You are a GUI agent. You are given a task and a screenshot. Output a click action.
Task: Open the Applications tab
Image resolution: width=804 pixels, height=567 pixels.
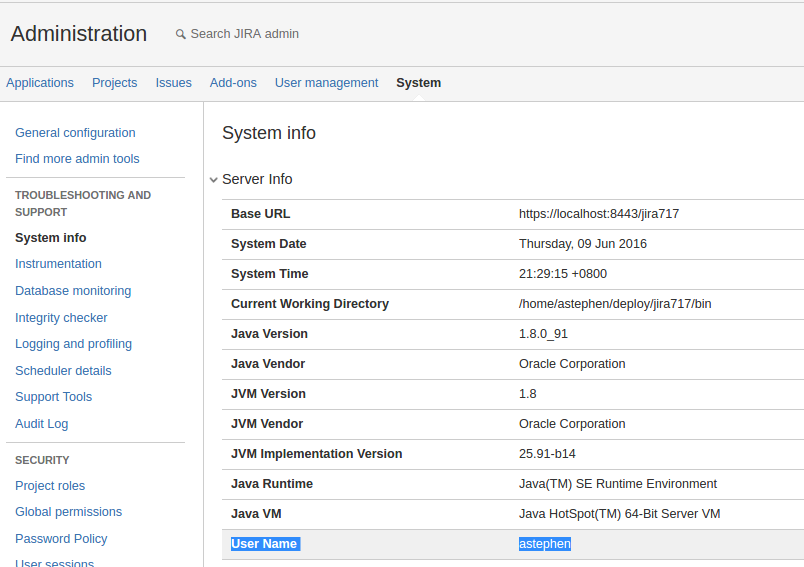(40, 83)
